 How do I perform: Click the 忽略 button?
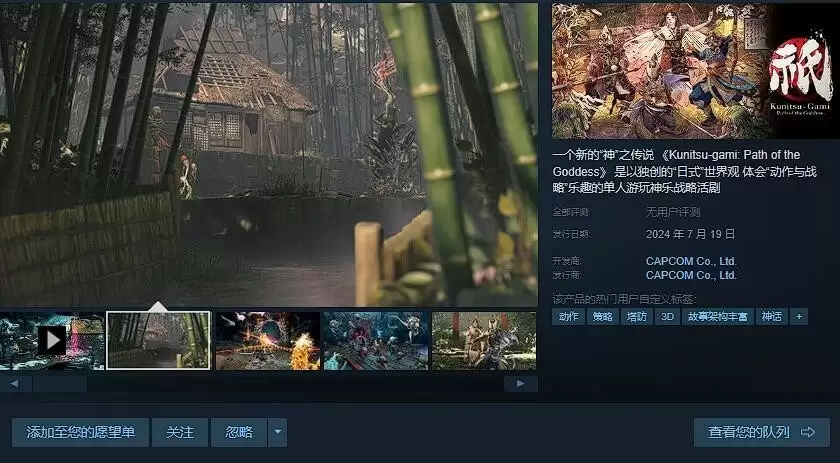pos(239,432)
